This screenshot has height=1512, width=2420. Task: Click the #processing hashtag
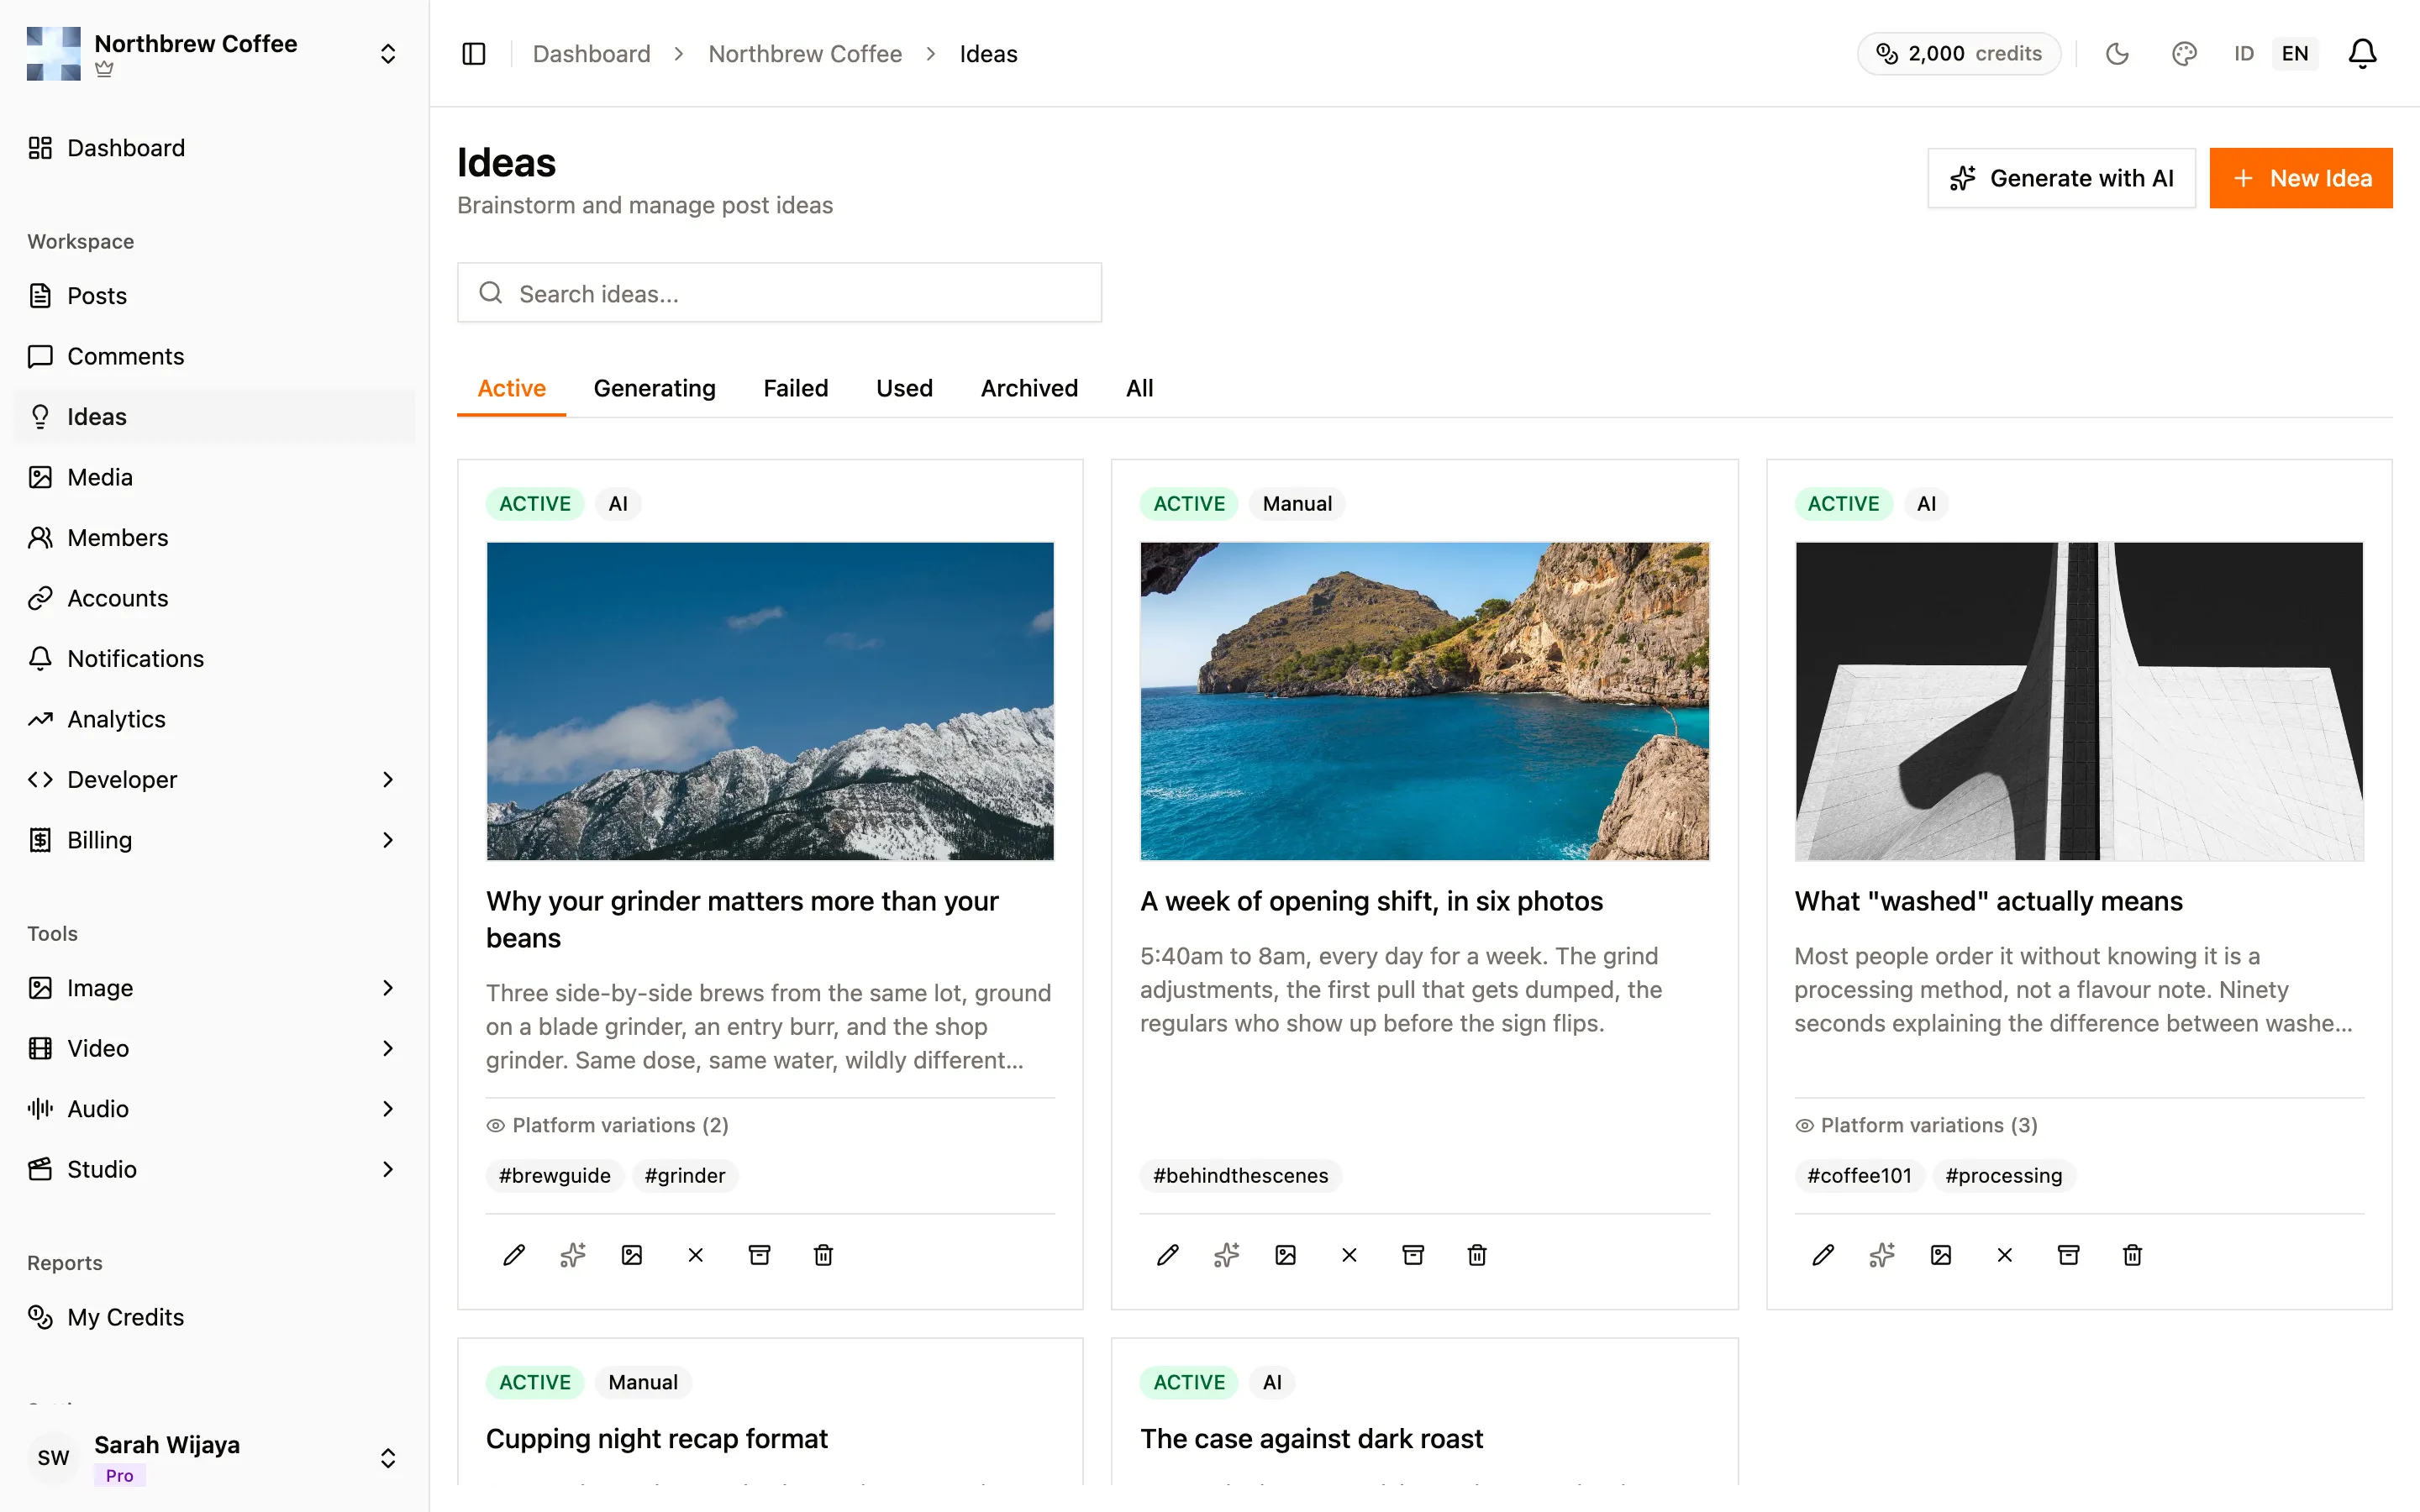click(x=2004, y=1176)
